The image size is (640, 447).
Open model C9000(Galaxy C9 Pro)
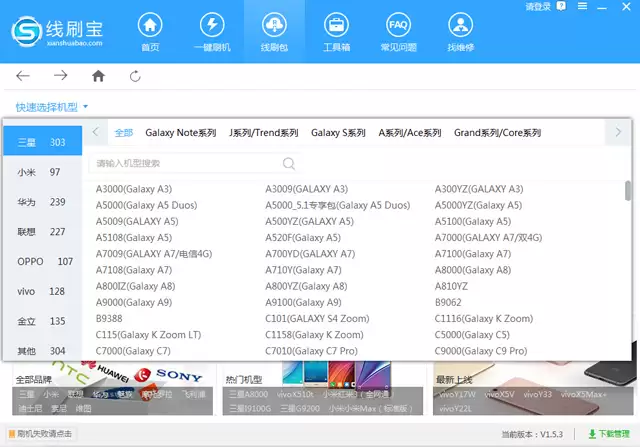pyautogui.click(x=481, y=351)
